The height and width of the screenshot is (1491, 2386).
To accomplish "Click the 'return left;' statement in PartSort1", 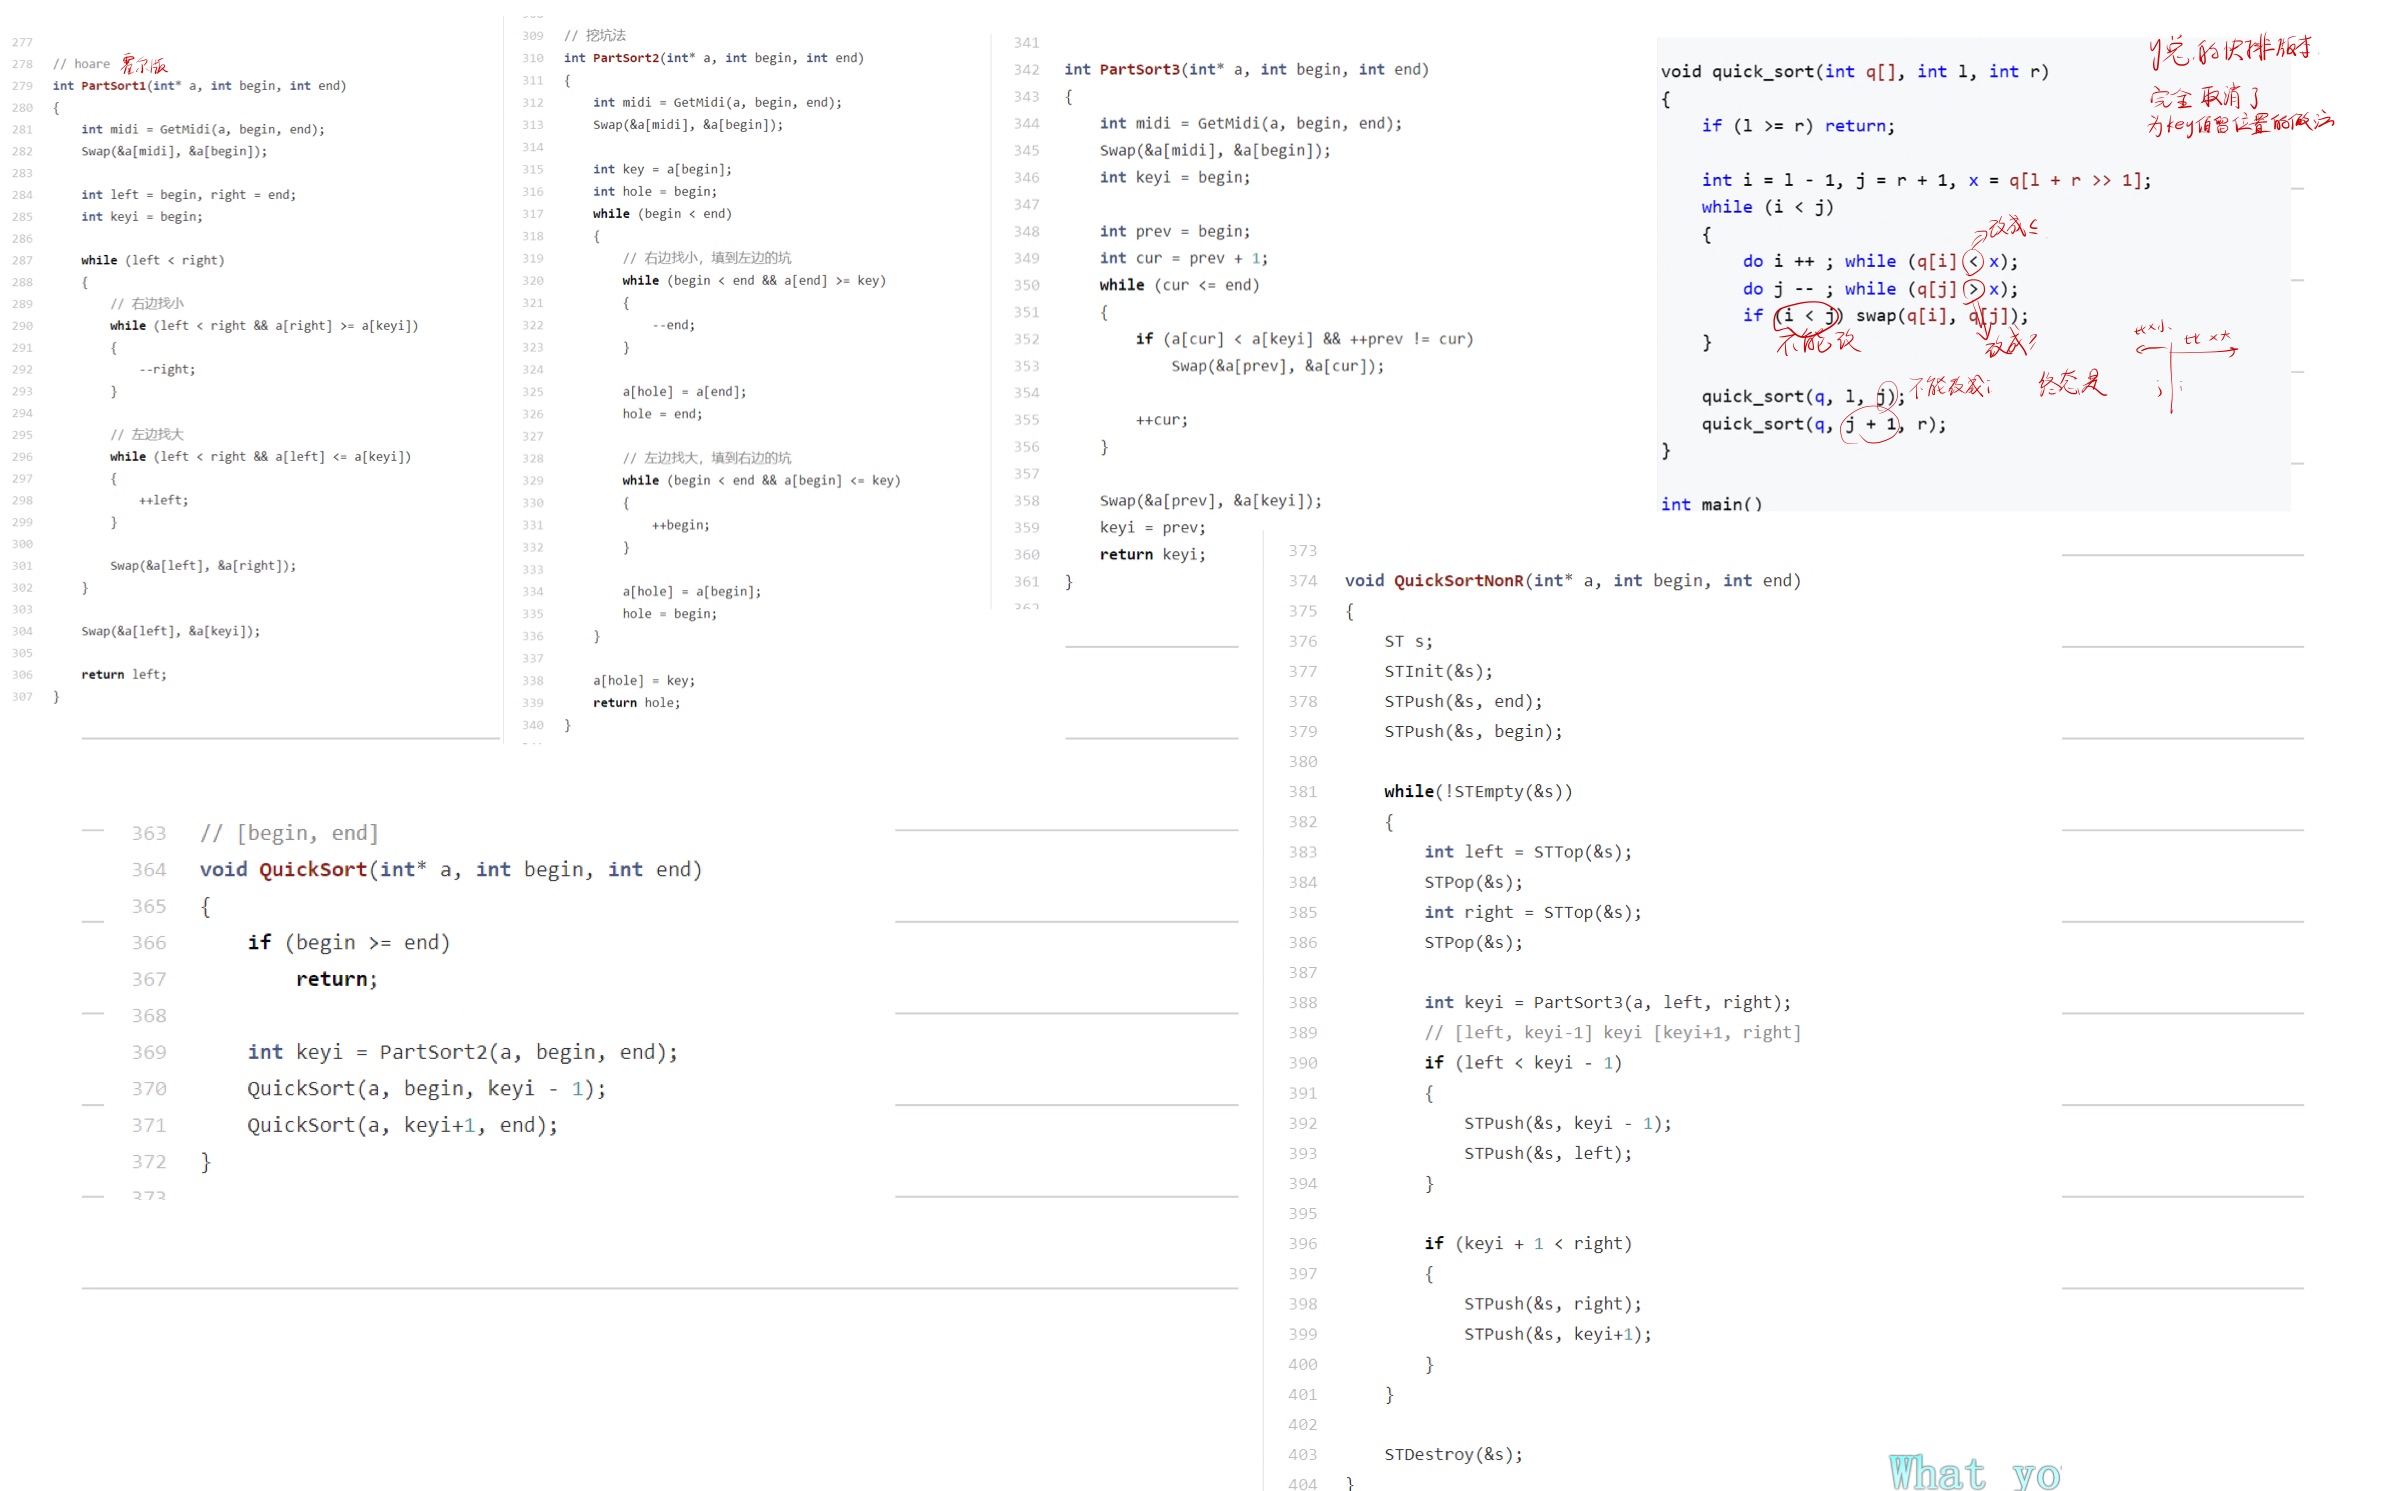I will (124, 675).
